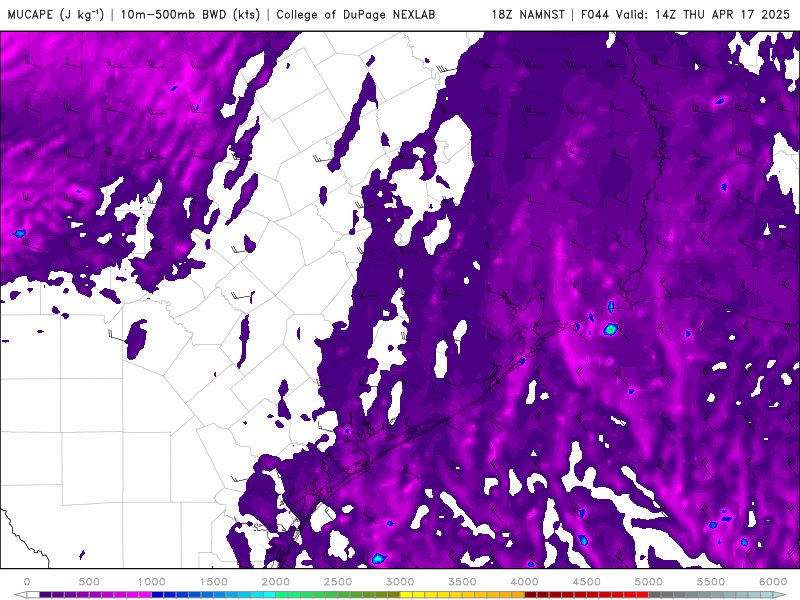
Task: Click the 1000 colorbar label
Action: click(151, 582)
